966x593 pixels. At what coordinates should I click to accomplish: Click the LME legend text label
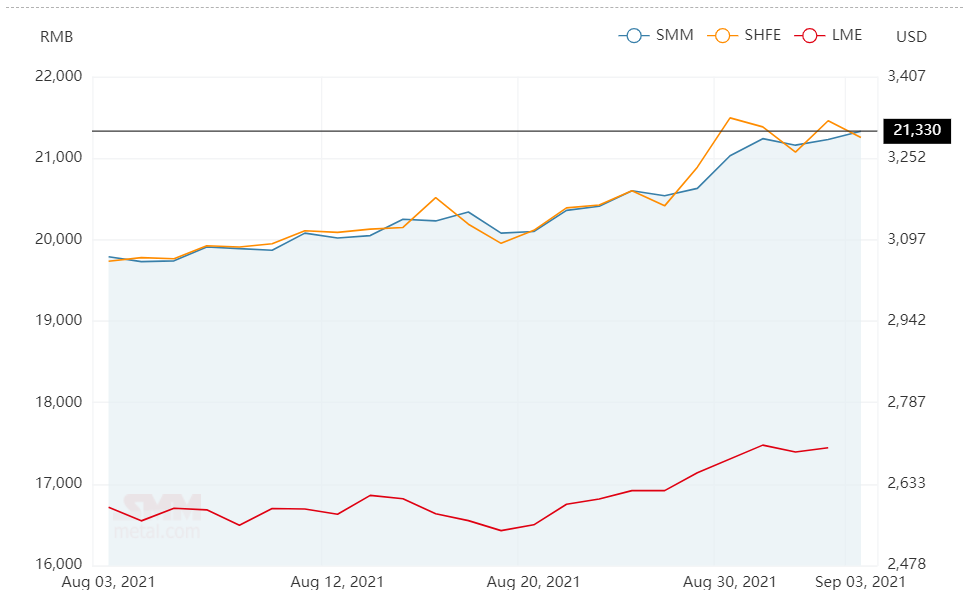847,35
